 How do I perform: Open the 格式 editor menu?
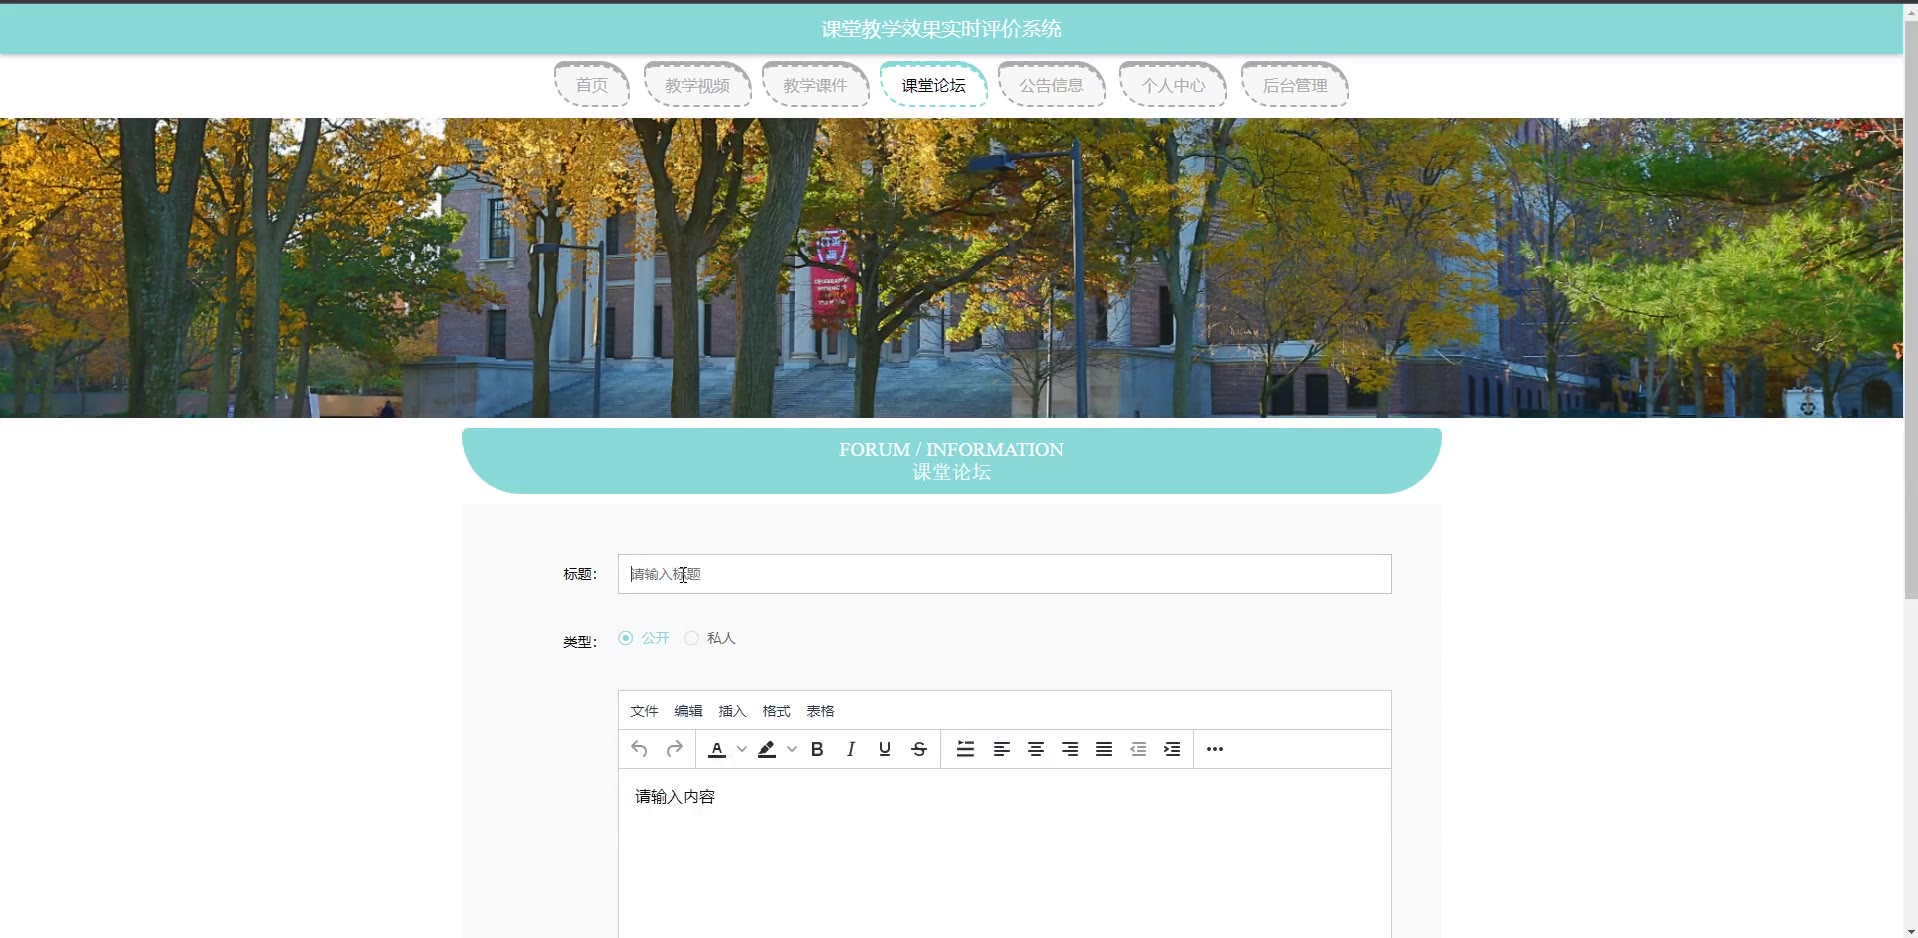click(776, 711)
